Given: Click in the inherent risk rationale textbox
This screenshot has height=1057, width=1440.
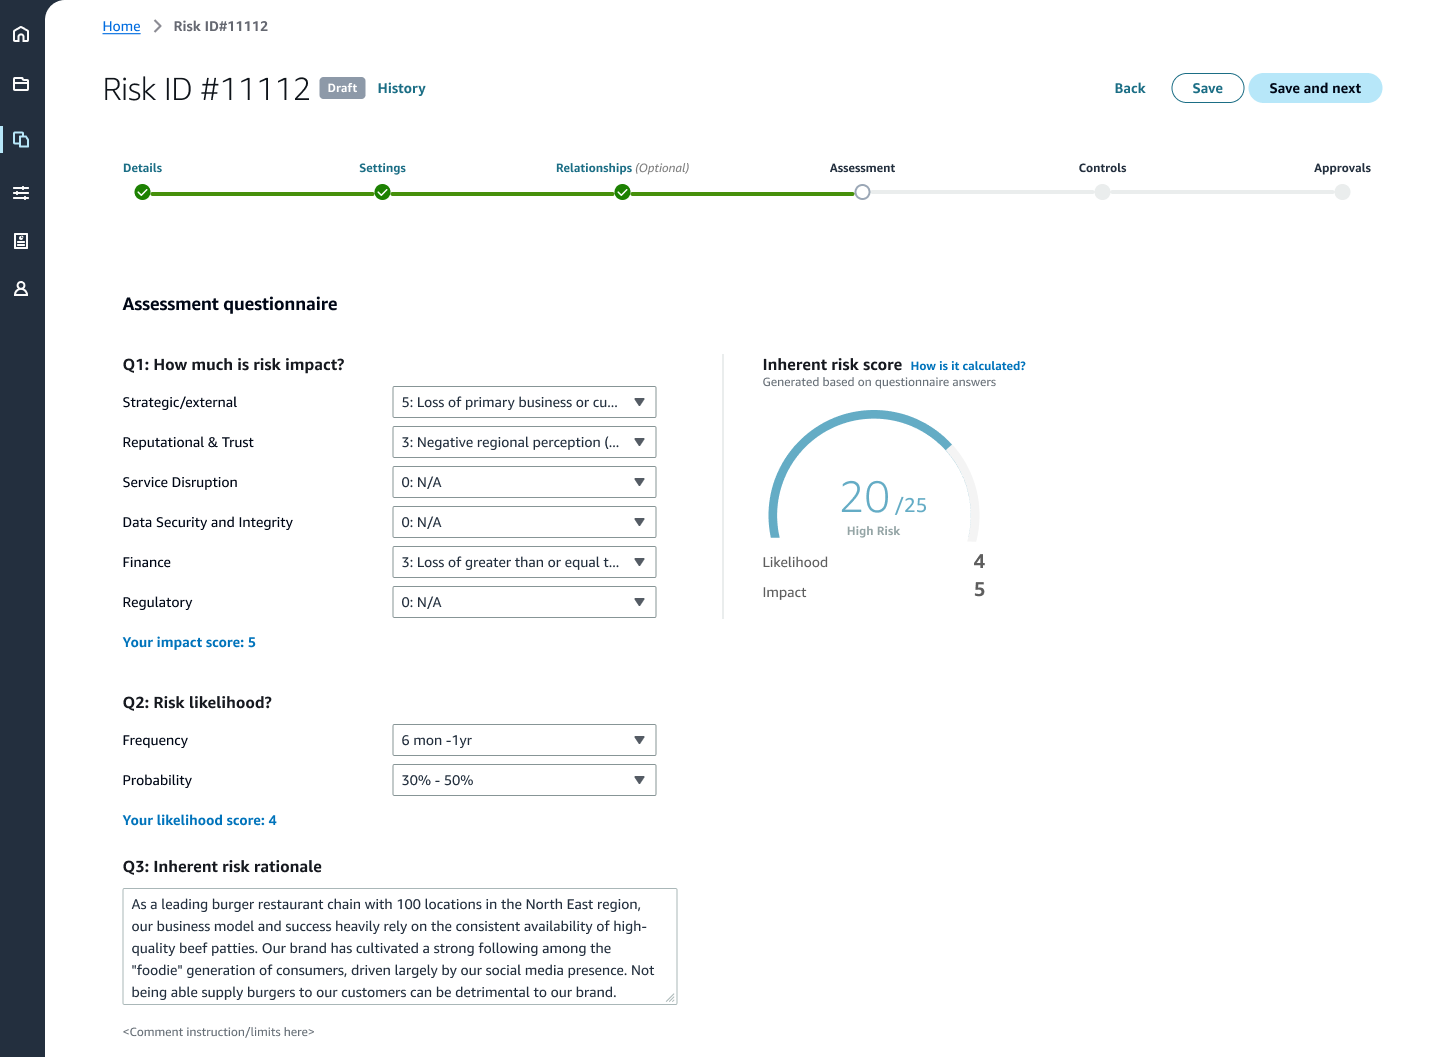Looking at the screenshot, I should pyautogui.click(x=400, y=946).
